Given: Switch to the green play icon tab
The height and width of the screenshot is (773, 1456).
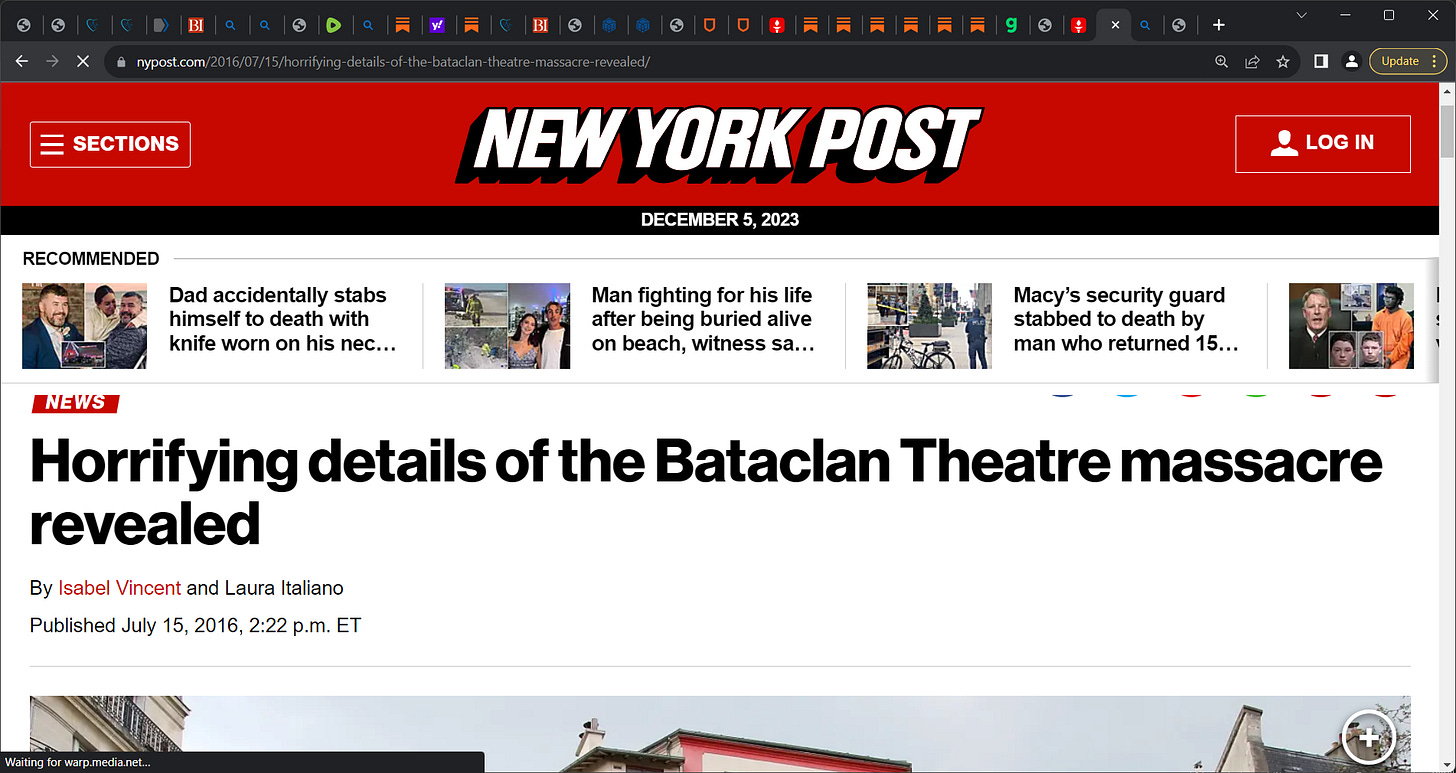Looking at the screenshot, I should (334, 25).
